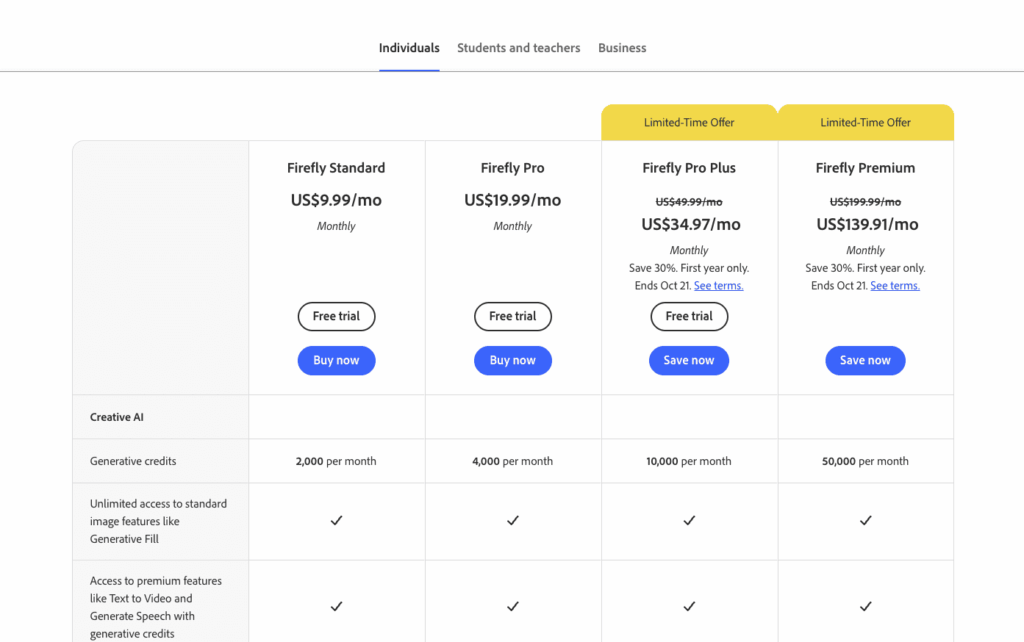Screen dimensions: 1024x642
Task: Click the Firefly Premium plan heading
Action: pyautogui.click(x=865, y=168)
